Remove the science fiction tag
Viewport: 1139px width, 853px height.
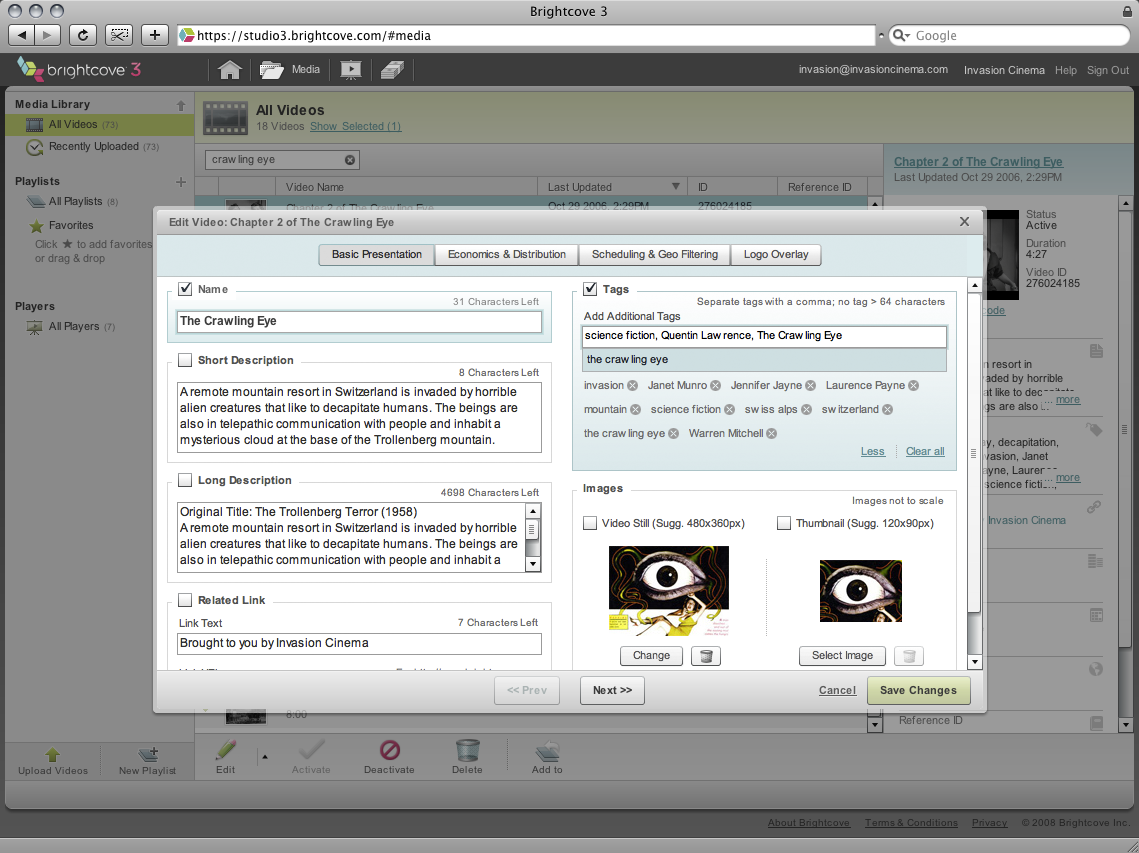729,410
